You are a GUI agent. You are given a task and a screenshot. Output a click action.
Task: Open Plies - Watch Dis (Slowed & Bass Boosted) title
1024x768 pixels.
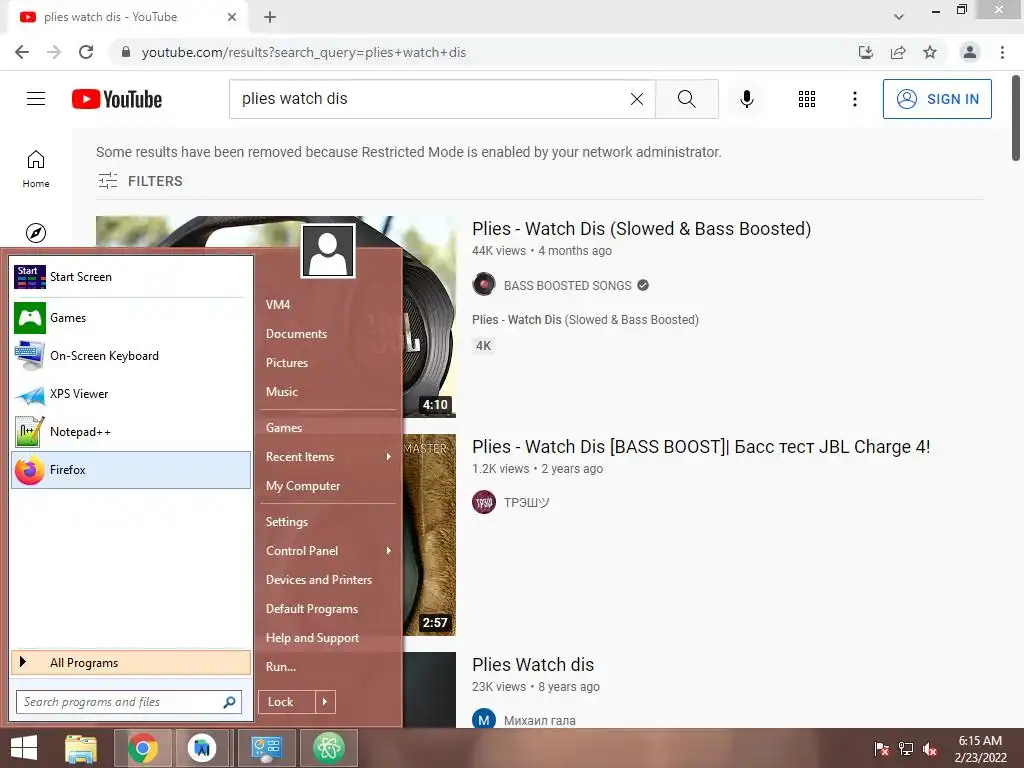click(641, 229)
